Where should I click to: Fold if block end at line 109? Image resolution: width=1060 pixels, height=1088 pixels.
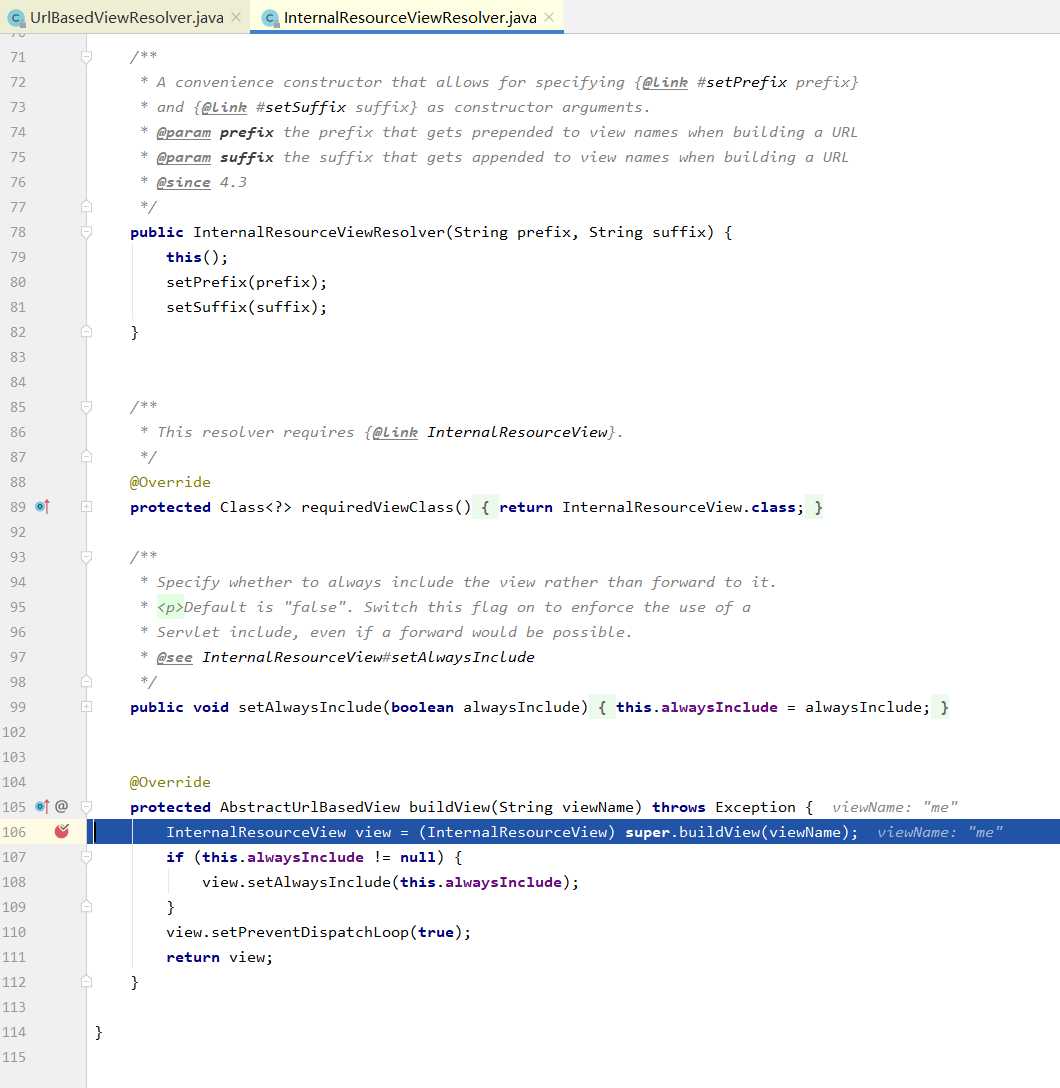tap(86, 906)
